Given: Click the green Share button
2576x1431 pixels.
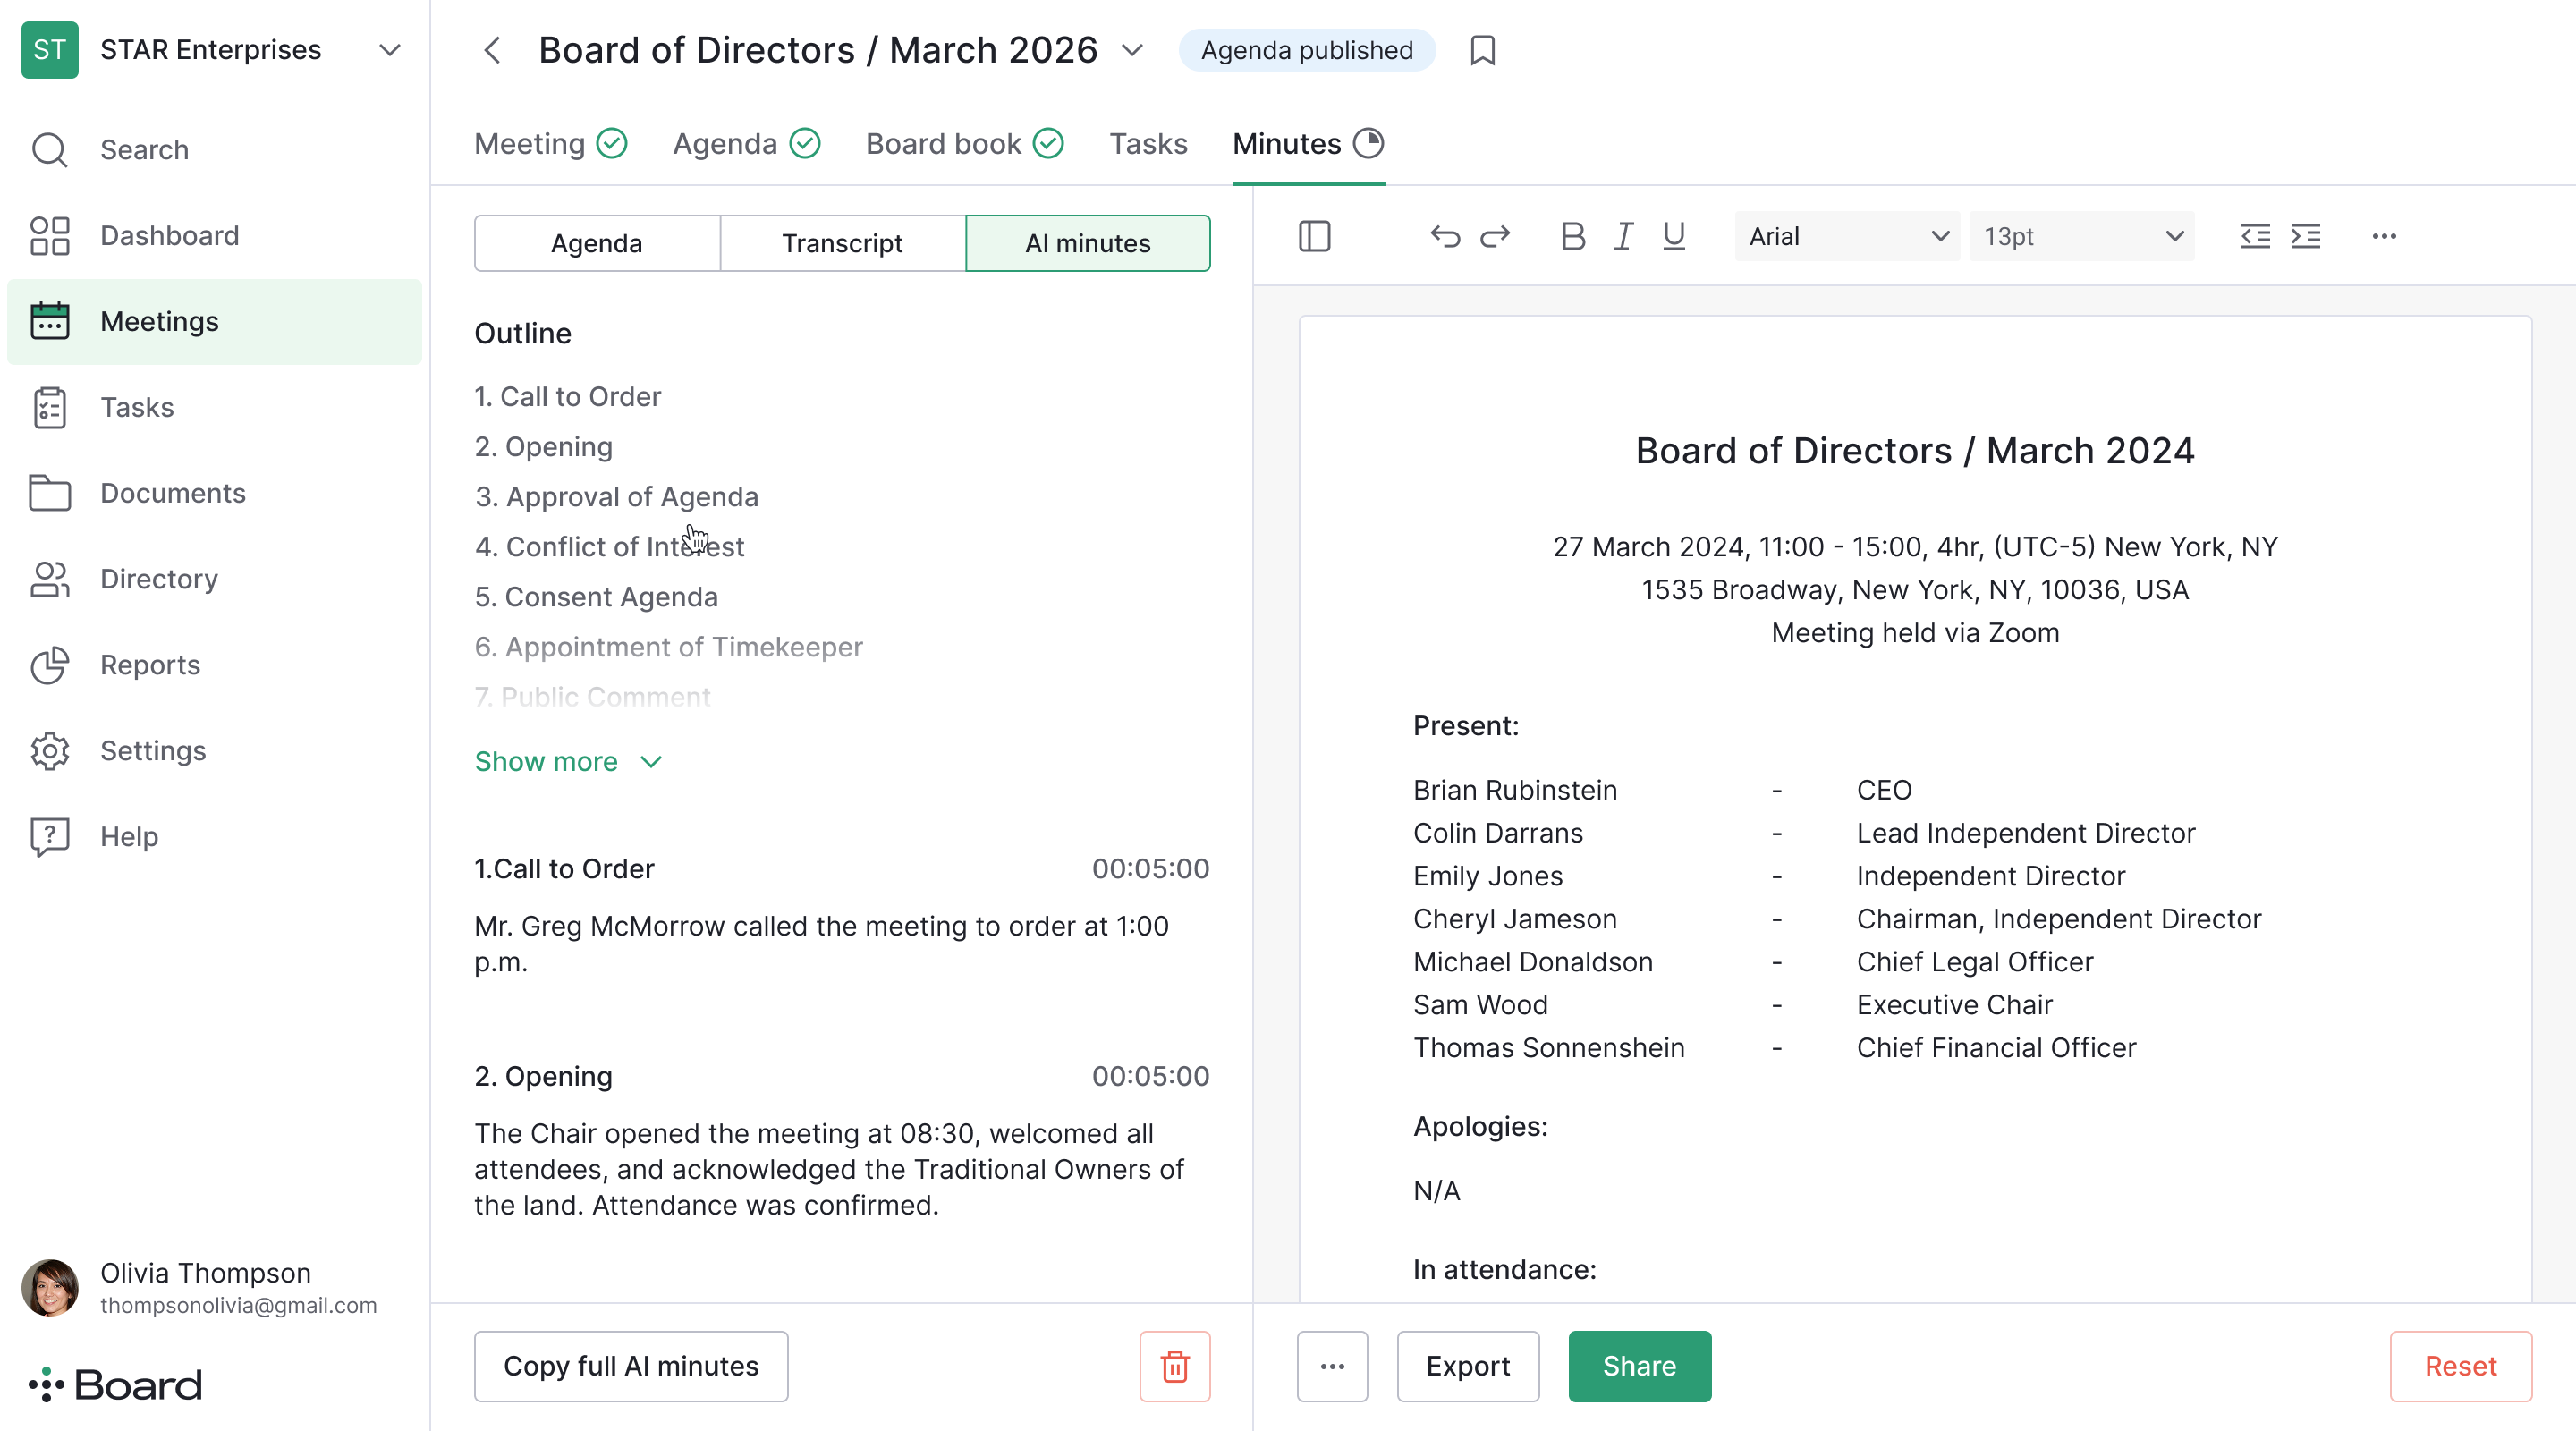Looking at the screenshot, I should click(1639, 1365).
